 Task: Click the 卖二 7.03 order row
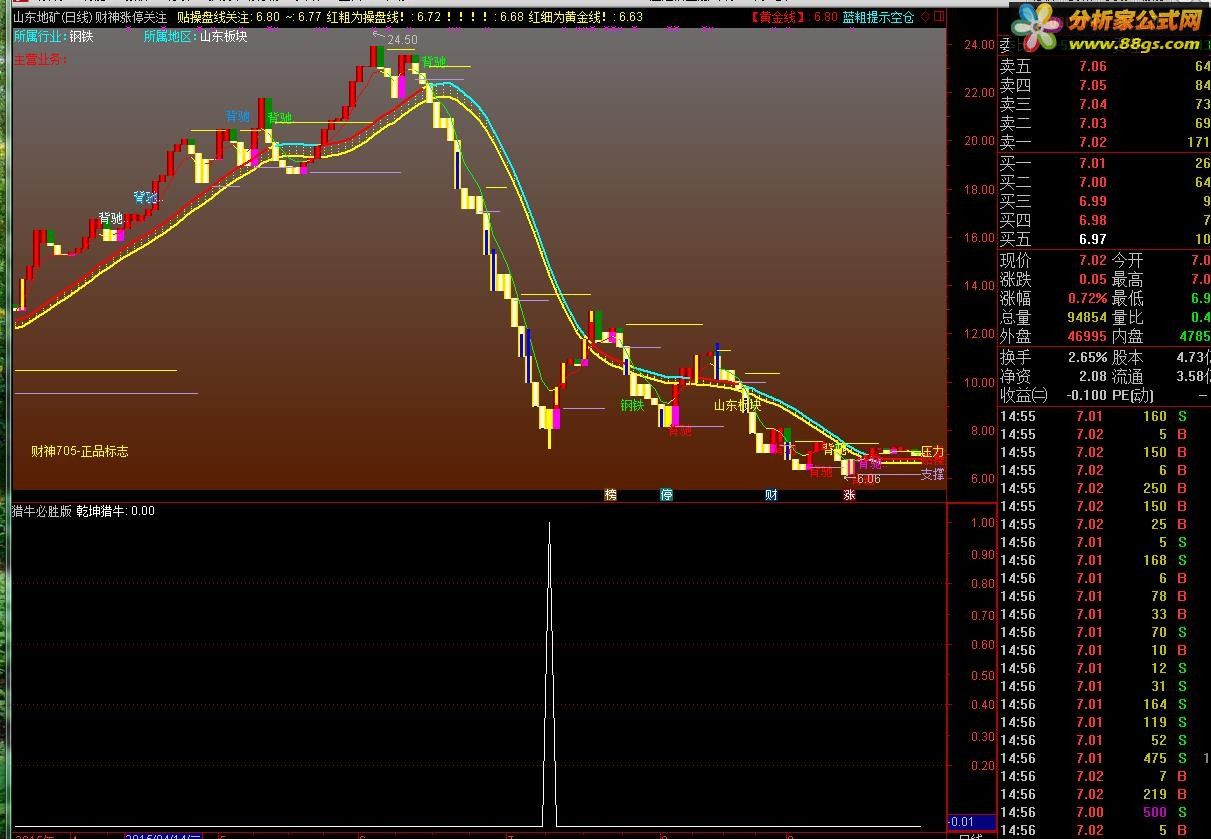(1104, 124)
